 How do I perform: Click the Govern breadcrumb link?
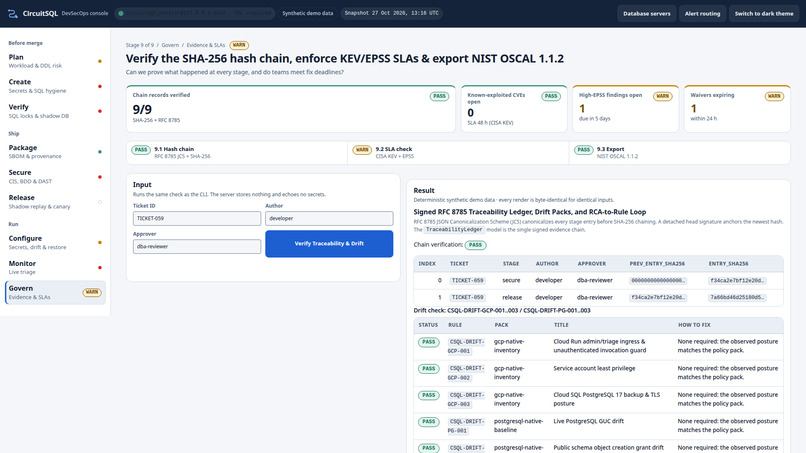[x=170, y=45]
